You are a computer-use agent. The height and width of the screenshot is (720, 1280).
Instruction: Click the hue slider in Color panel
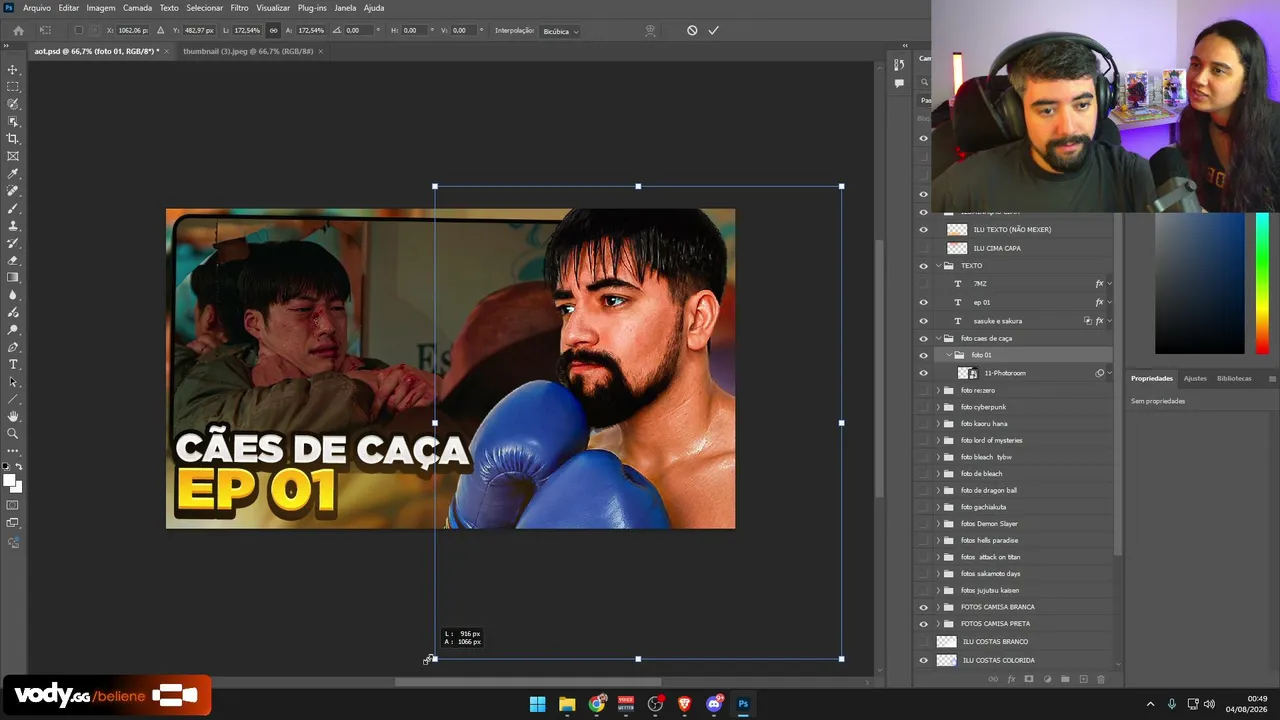tap(1262, 283)
